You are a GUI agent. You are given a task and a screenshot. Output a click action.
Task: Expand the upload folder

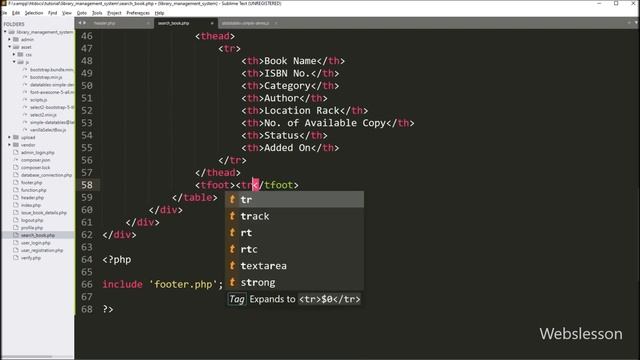pyautogui.click(x=10, y=137)
